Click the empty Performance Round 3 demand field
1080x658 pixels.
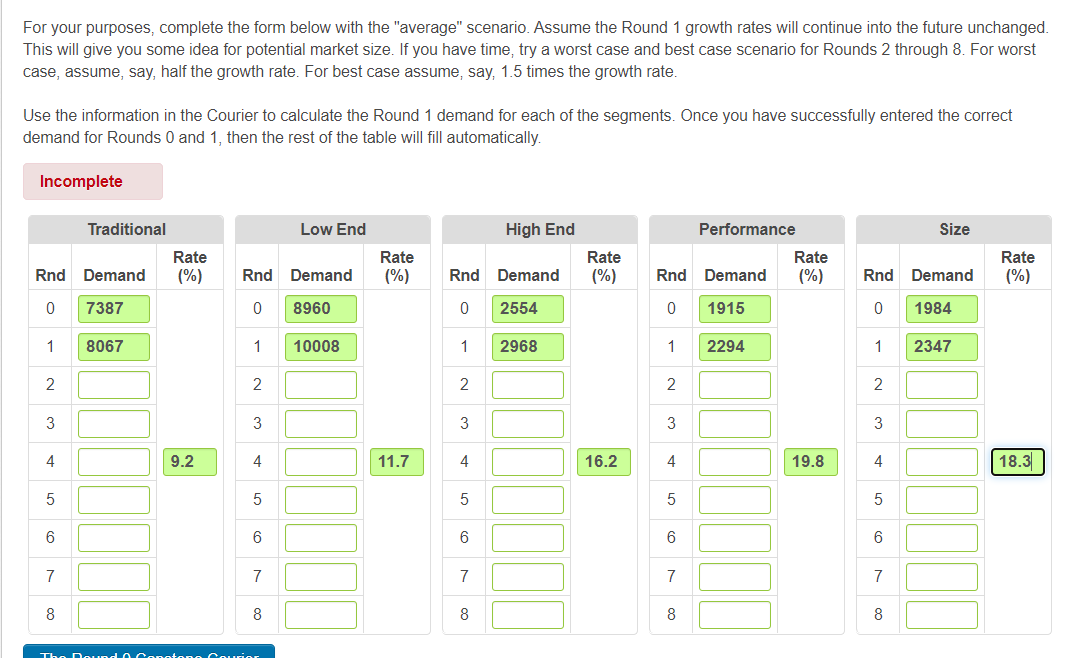(x=735, y=423)
